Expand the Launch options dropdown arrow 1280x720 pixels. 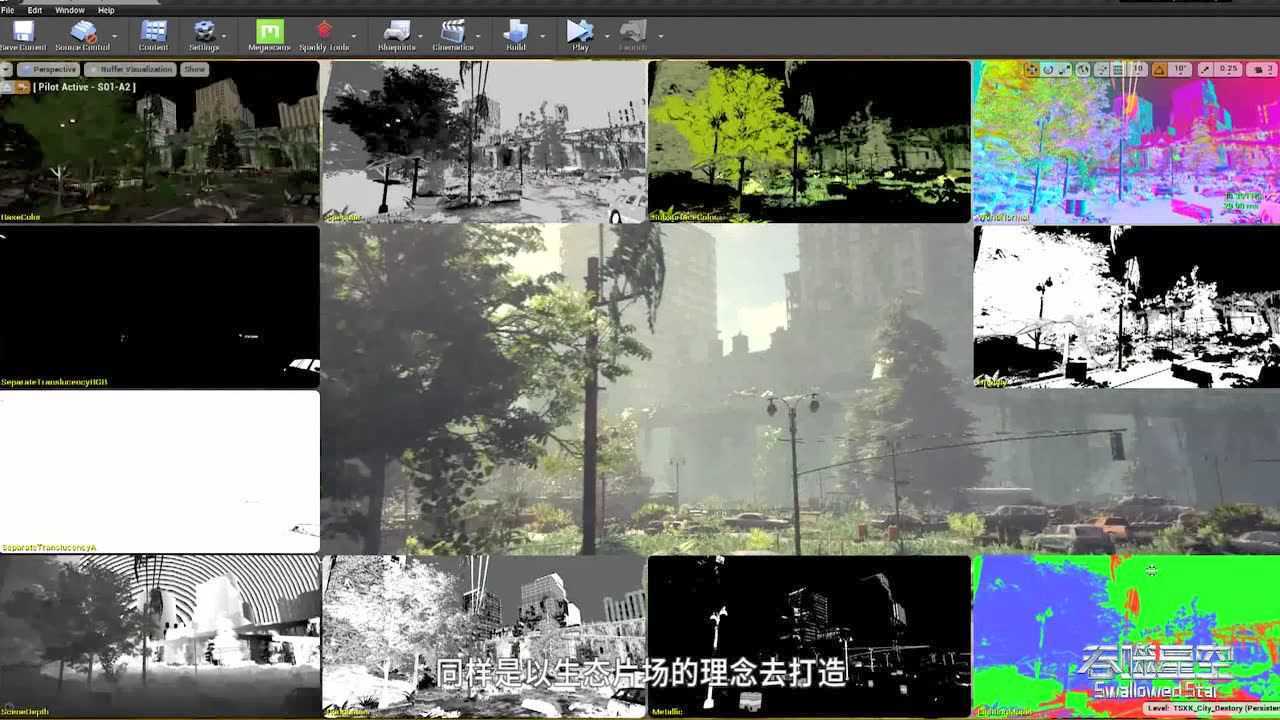point(660,36)
